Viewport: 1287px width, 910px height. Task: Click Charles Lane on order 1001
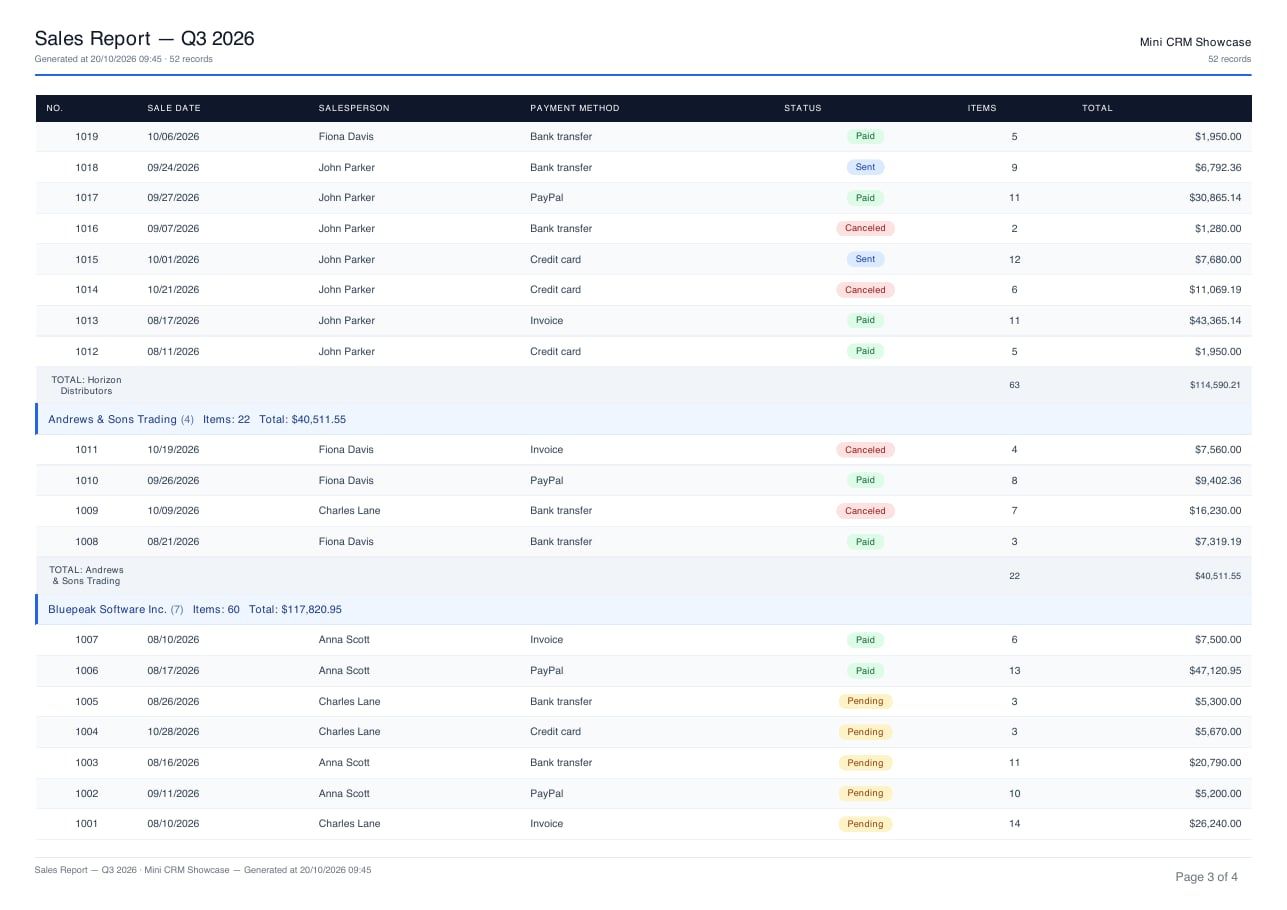coord(349,824)
